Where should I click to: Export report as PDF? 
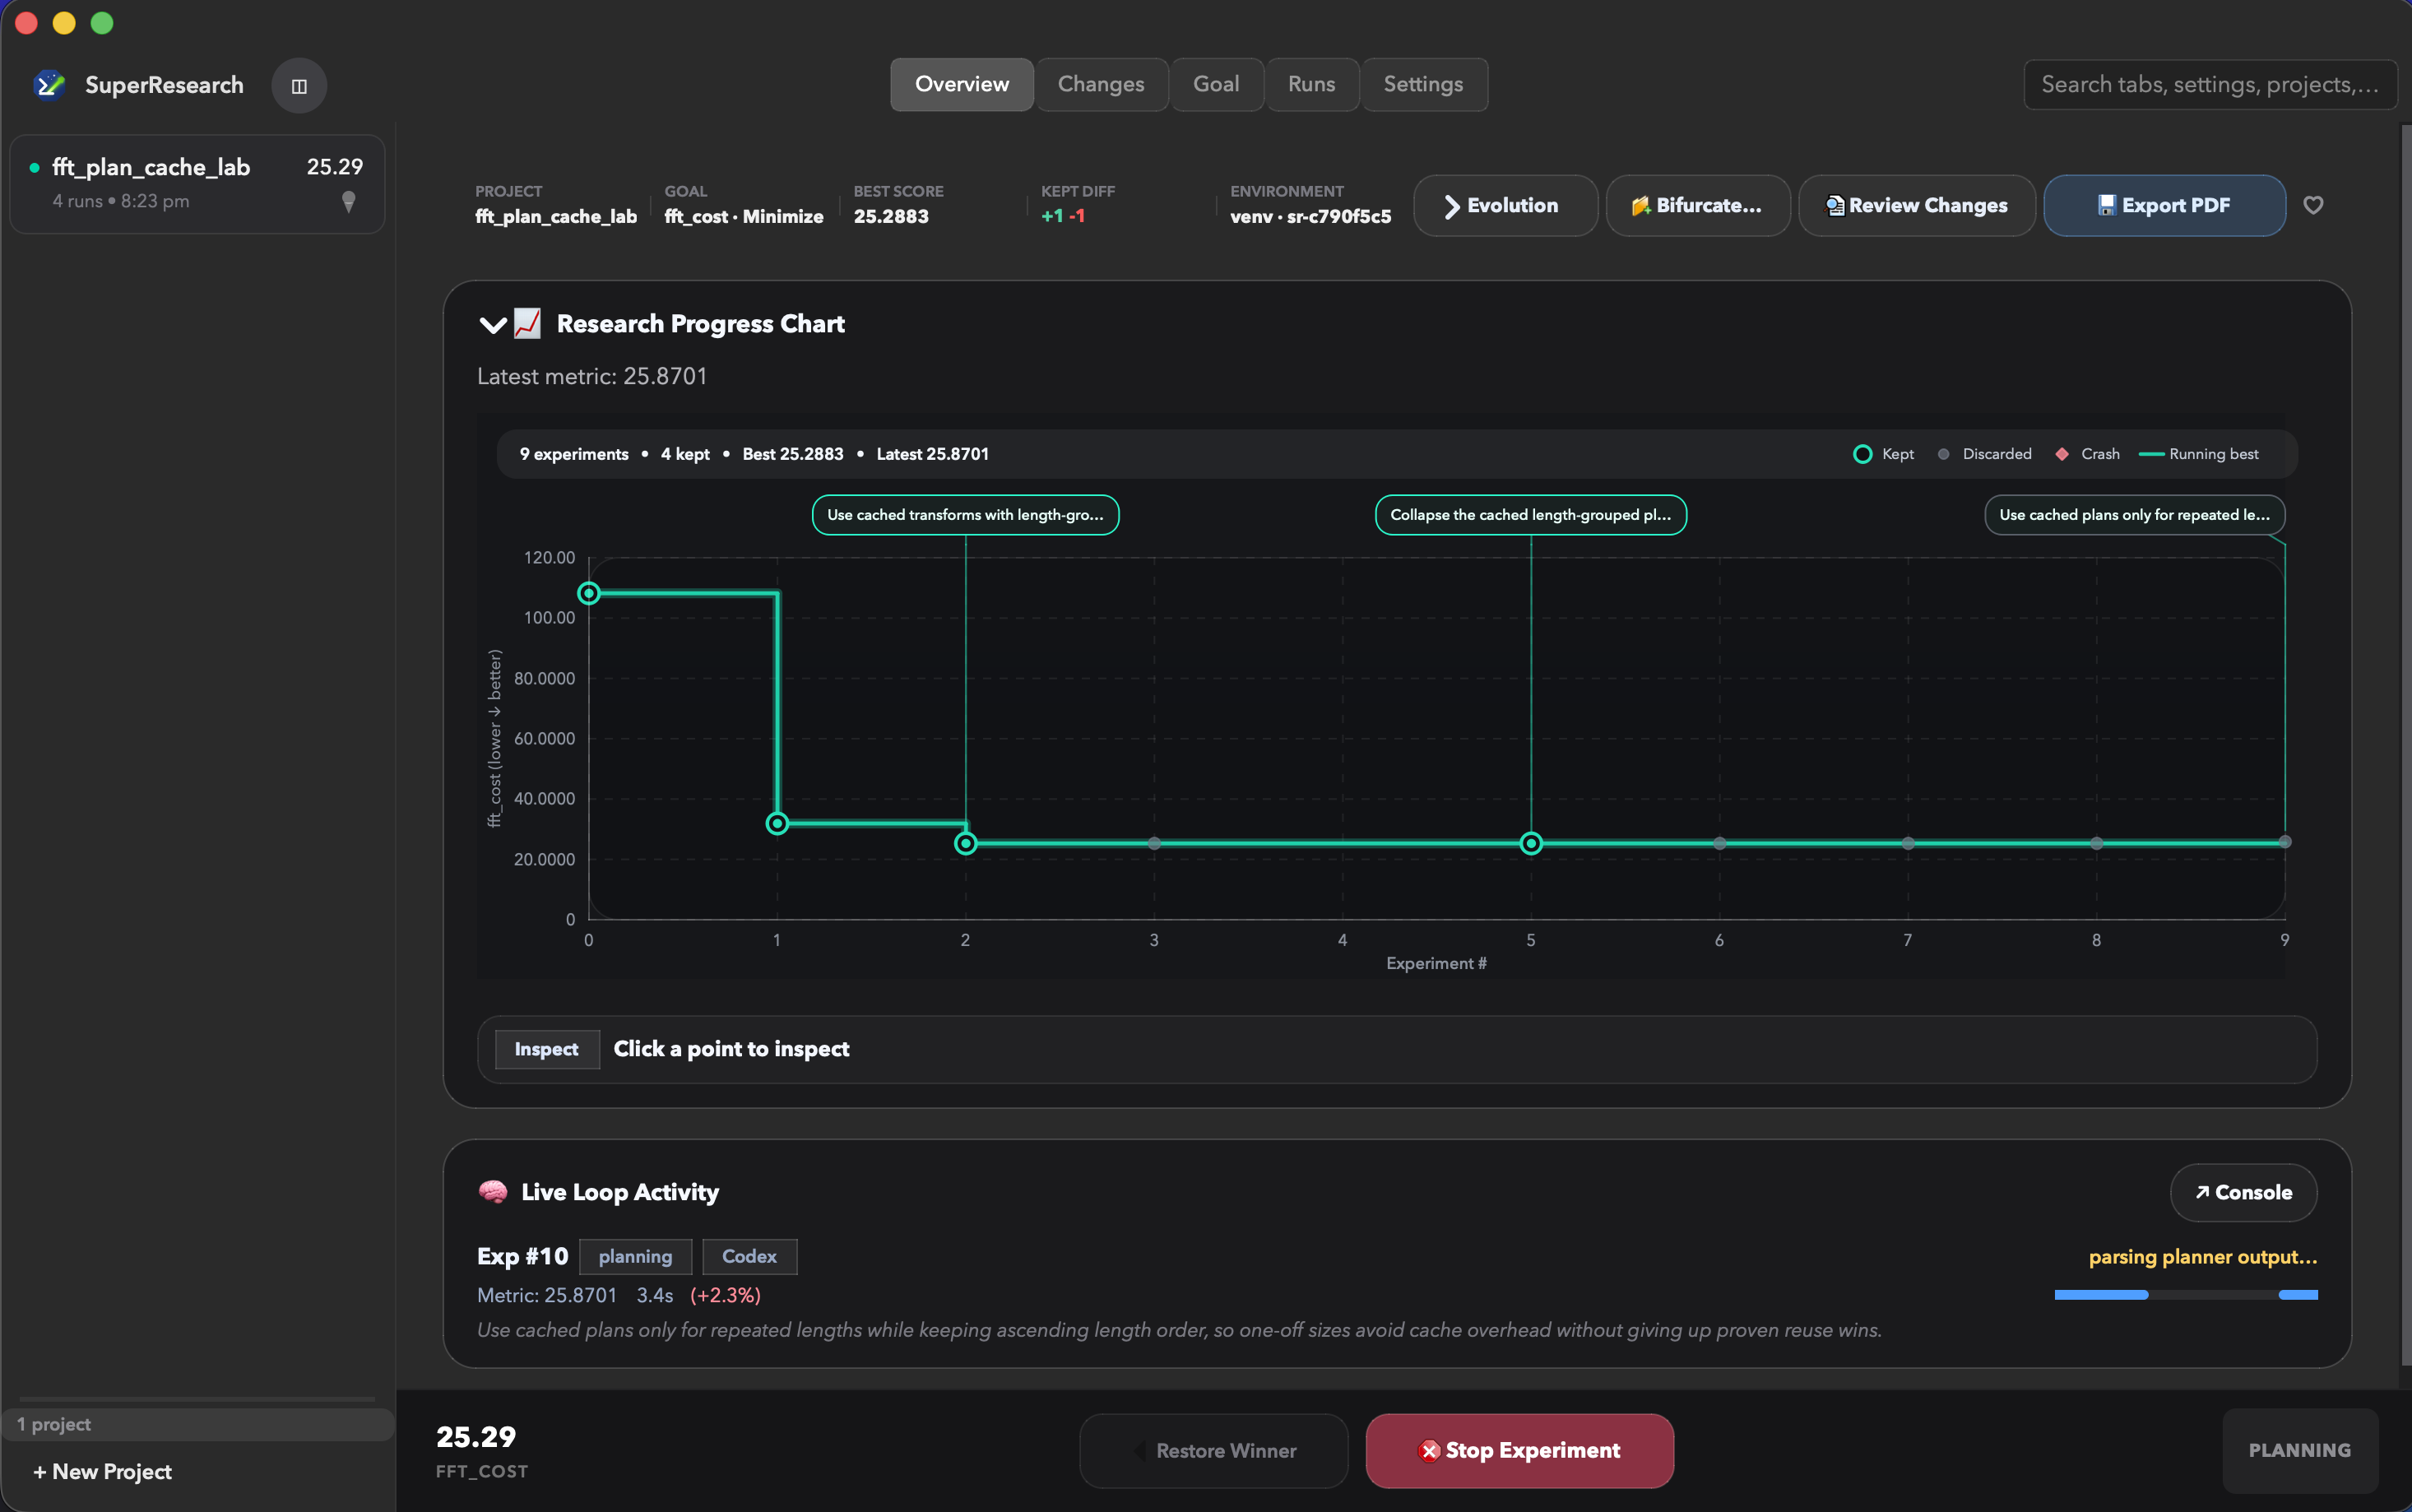pyautogui.click(x=2164, y=205)
